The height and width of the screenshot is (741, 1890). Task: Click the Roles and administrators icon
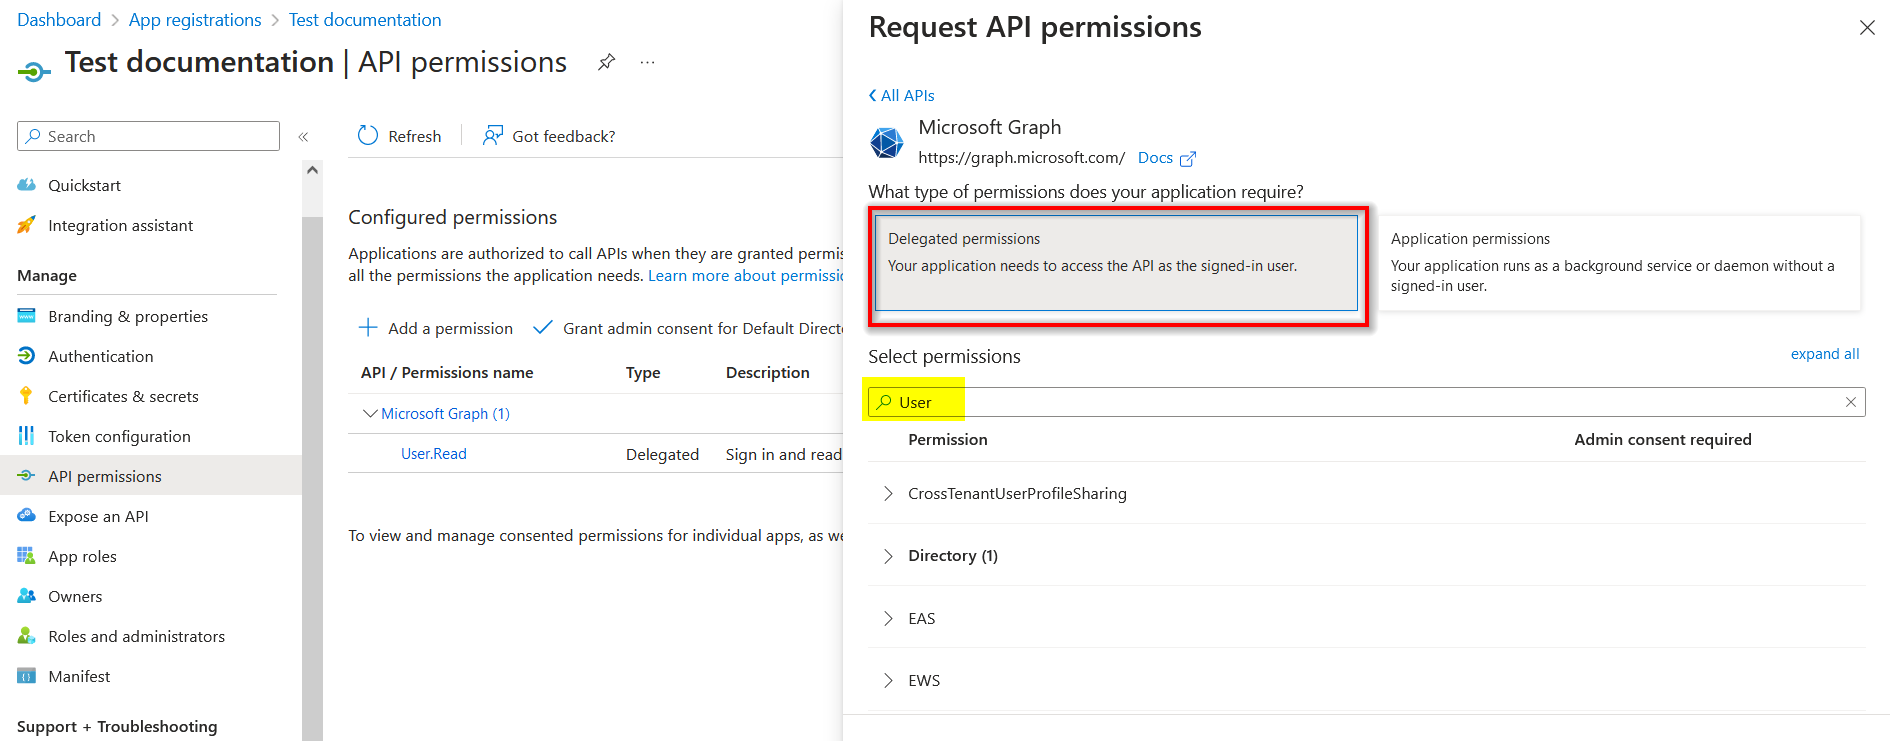click(27, 636)
